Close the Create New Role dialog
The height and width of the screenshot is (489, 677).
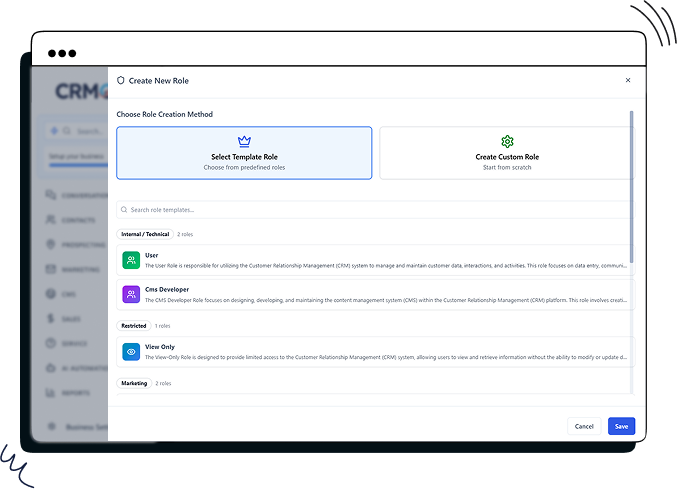[628, 80]
